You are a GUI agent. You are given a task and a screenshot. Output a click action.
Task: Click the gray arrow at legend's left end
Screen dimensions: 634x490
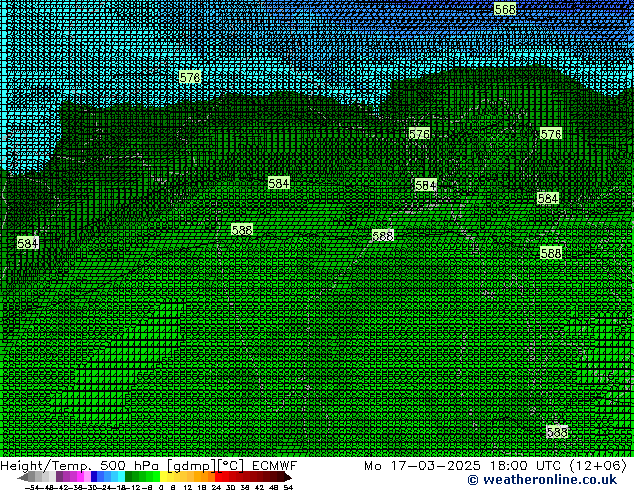click(x=22, y=477)
